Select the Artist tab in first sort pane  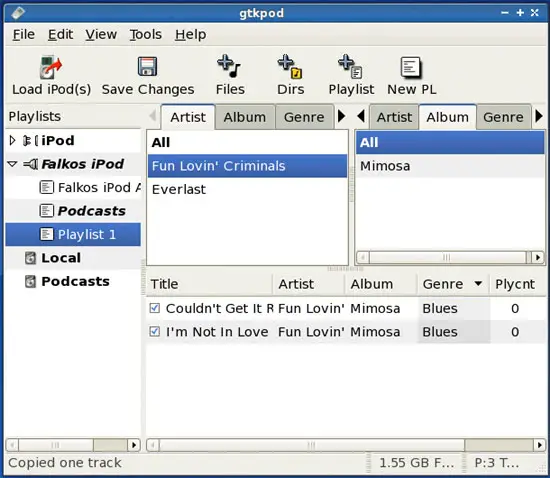188,117
